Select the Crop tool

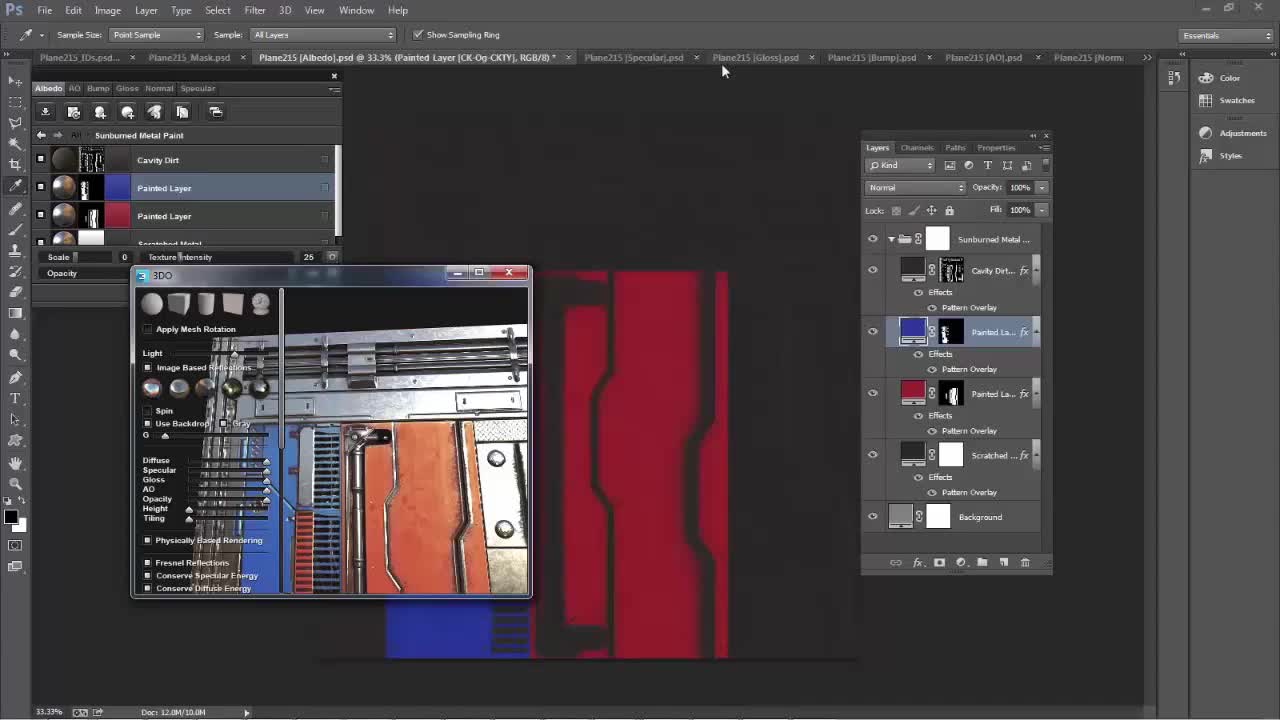coord(15,164)
